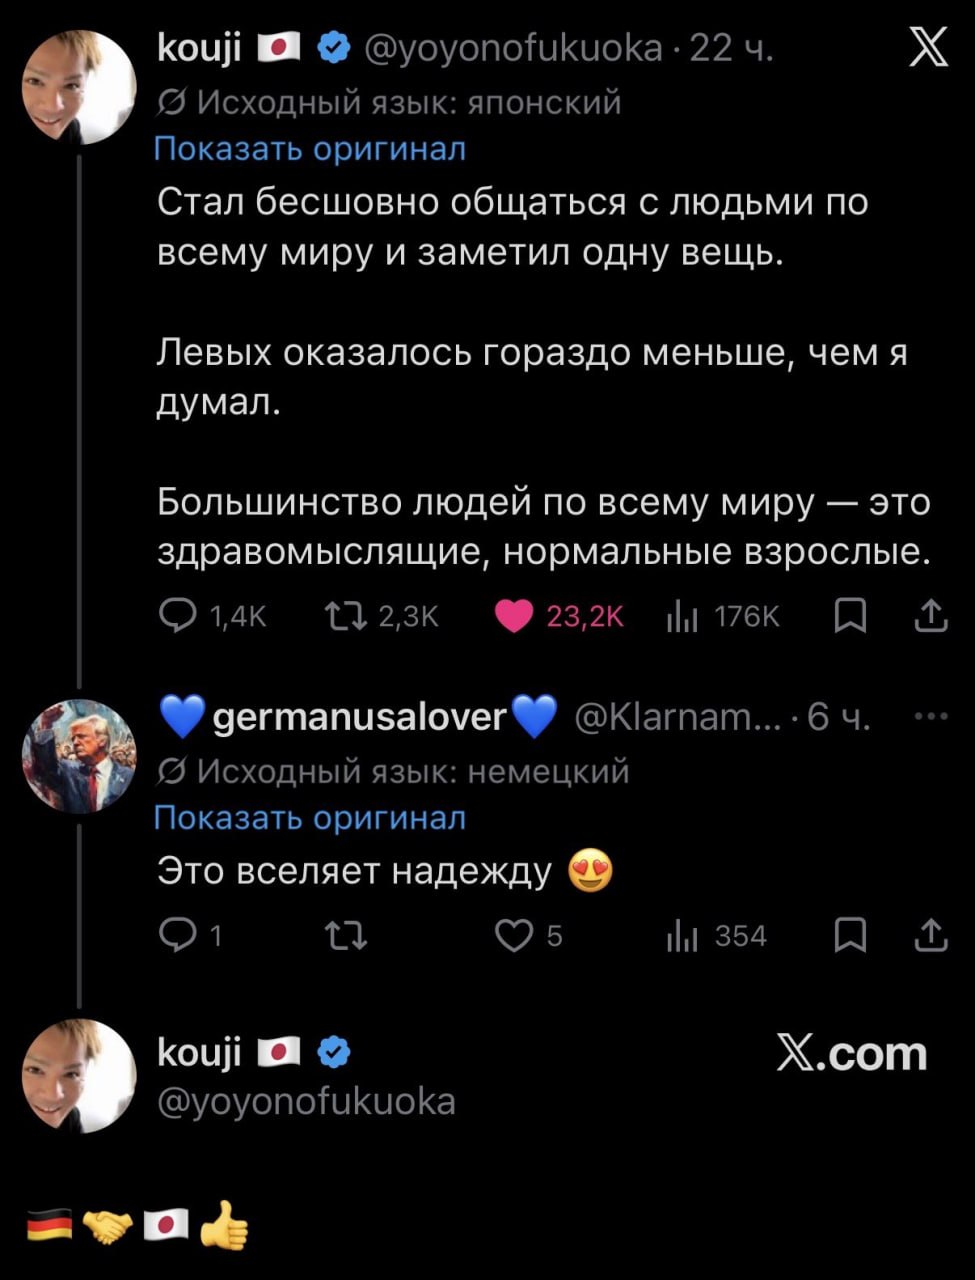Bookmark kouji's main post
Image resolution: width=975 pixels, height=1280 pixels.
coord(848,617)
